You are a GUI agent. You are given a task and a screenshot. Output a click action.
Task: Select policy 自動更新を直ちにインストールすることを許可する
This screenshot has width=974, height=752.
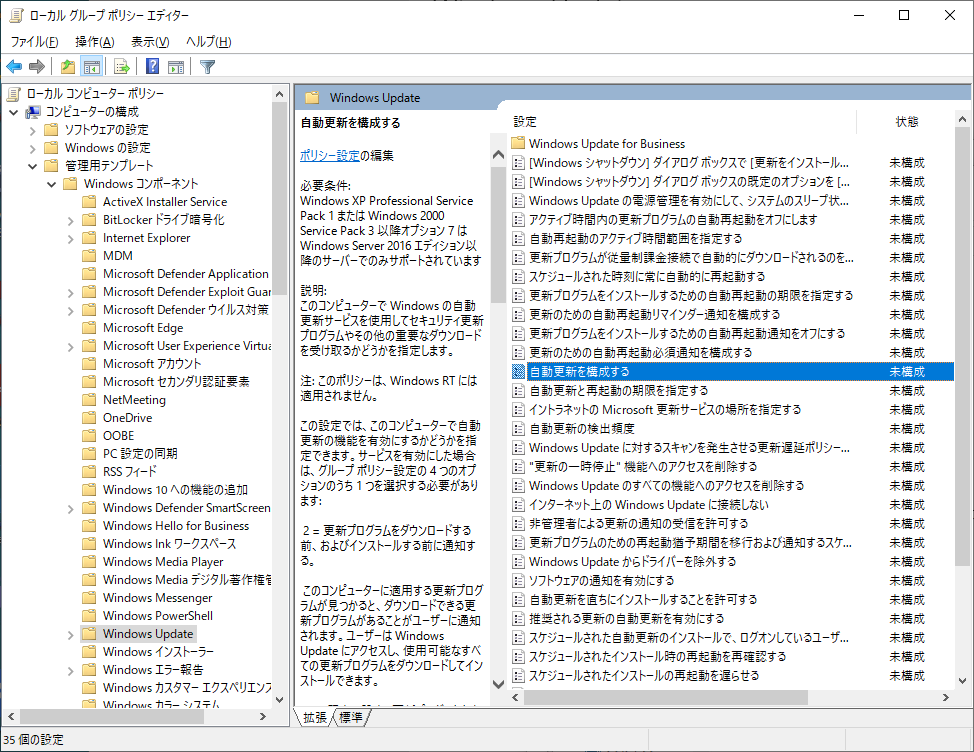tap(643, 600)
